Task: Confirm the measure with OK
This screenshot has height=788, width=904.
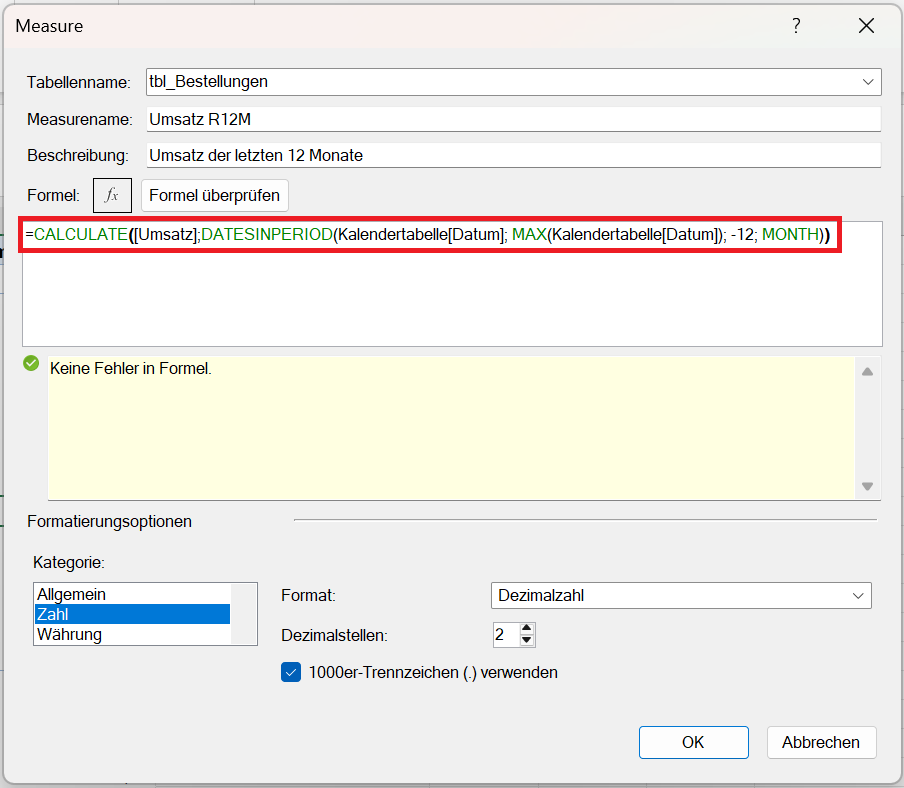Action: tap(693, 742)
